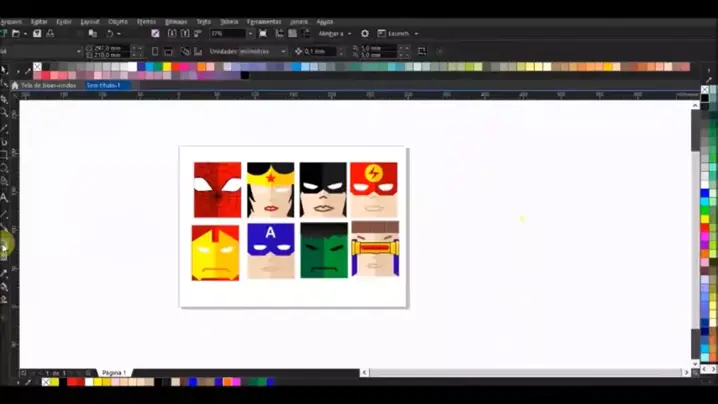Click the Paste clipboard icon
This screenshot has width=718, height=404.
point(92,33)
